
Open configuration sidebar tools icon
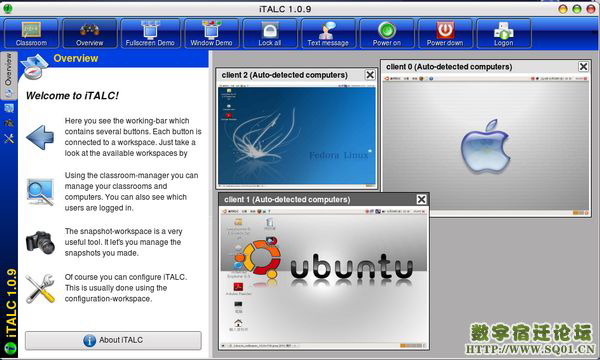pyautogui.click(x=9, y=138)
